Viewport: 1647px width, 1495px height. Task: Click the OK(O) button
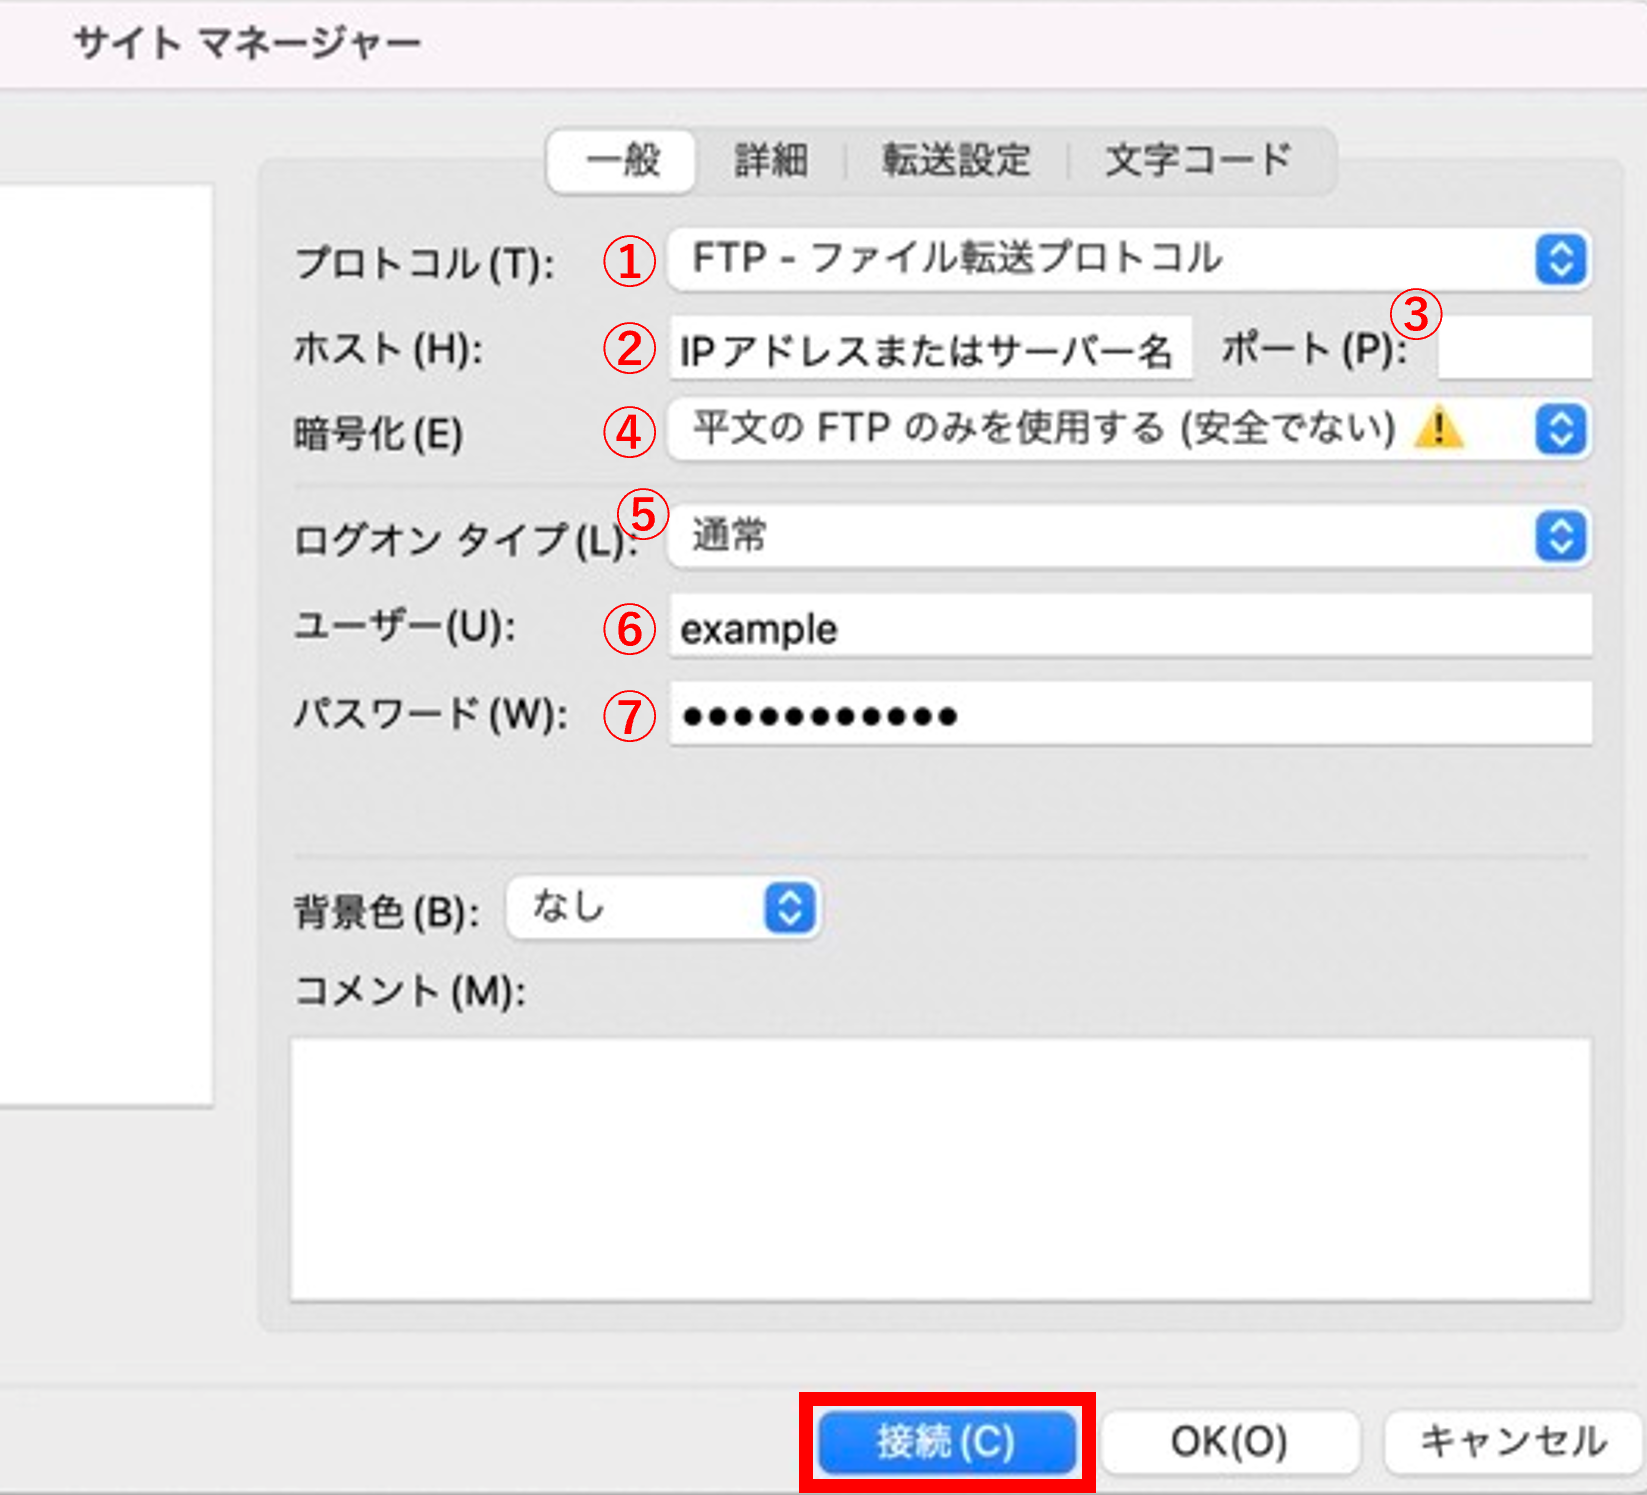point(1229,1441)
